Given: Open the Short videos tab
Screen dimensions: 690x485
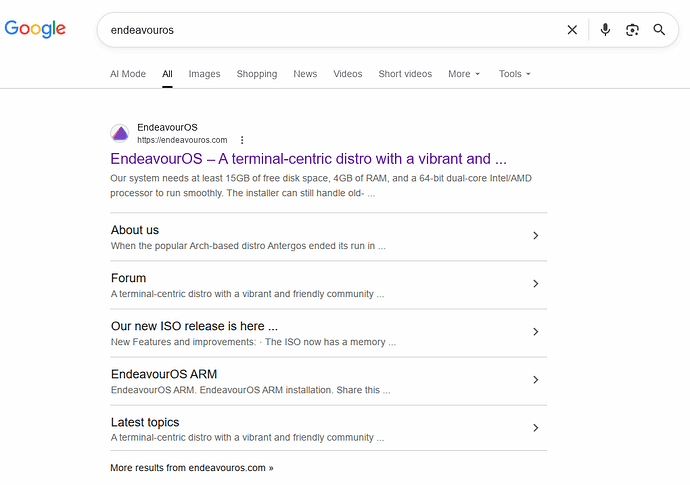Looking at the screenshot, I should point(405,74).
